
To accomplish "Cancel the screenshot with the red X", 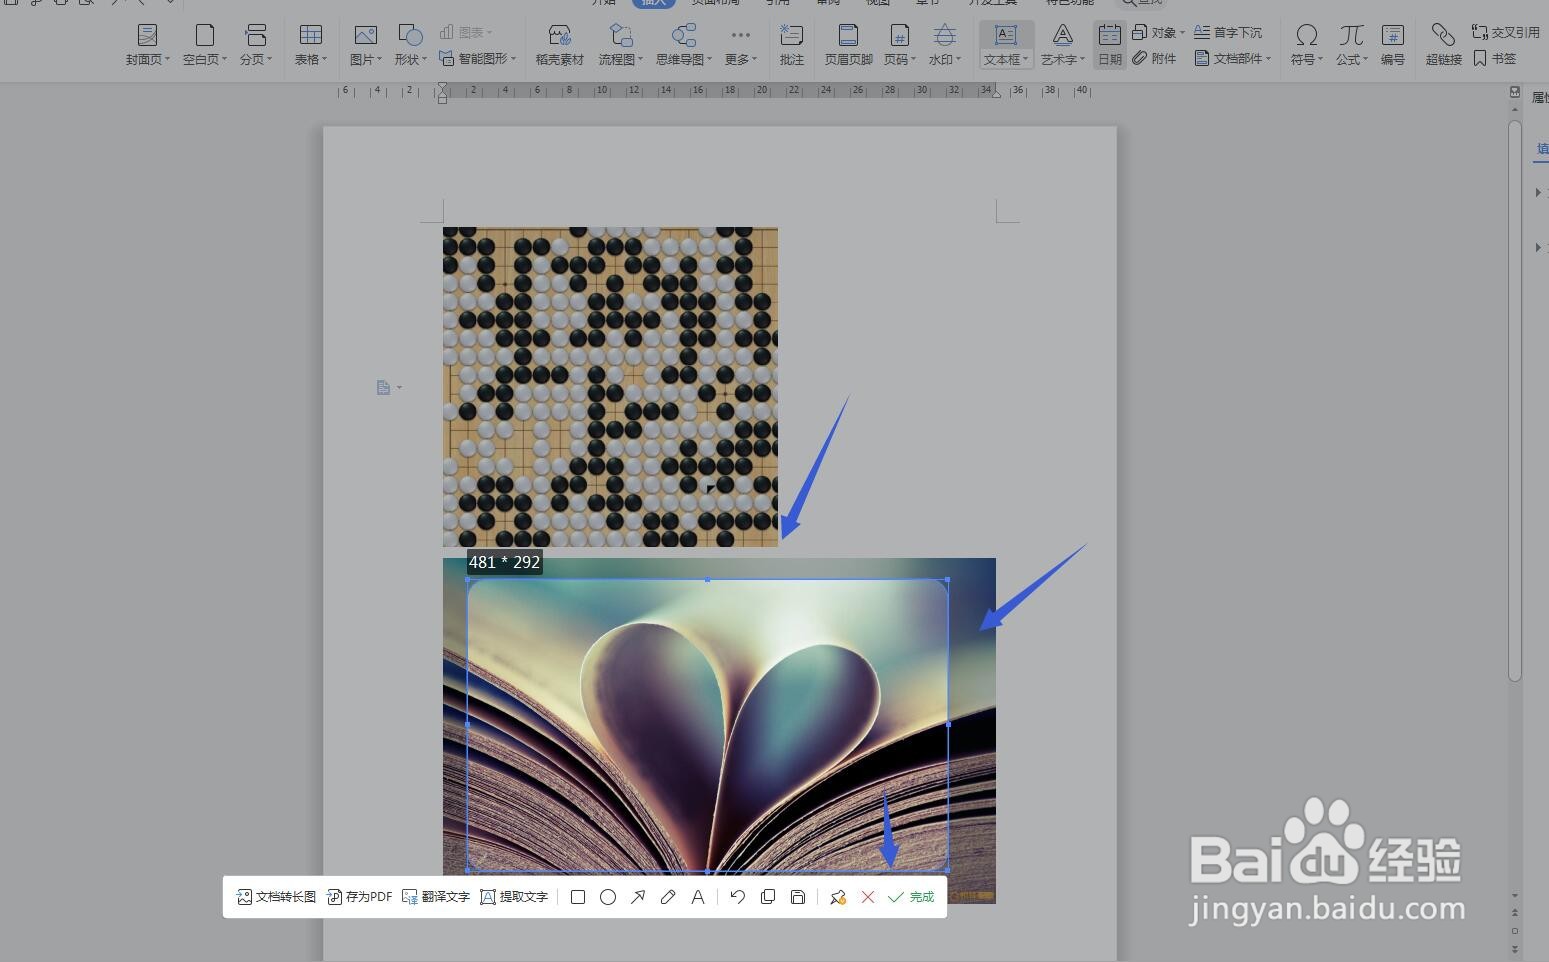I will tap(868, 897).
